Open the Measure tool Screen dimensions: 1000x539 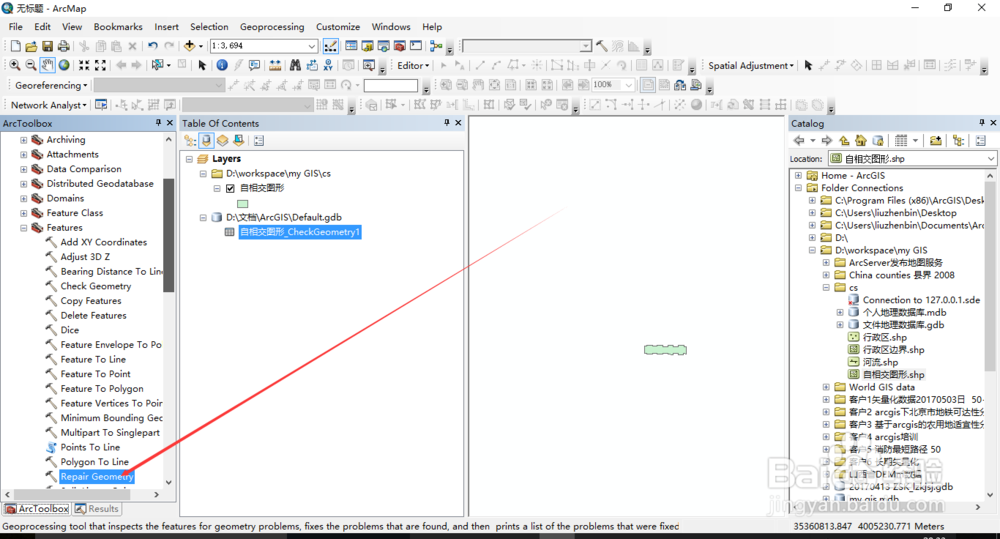pos(275,65)
